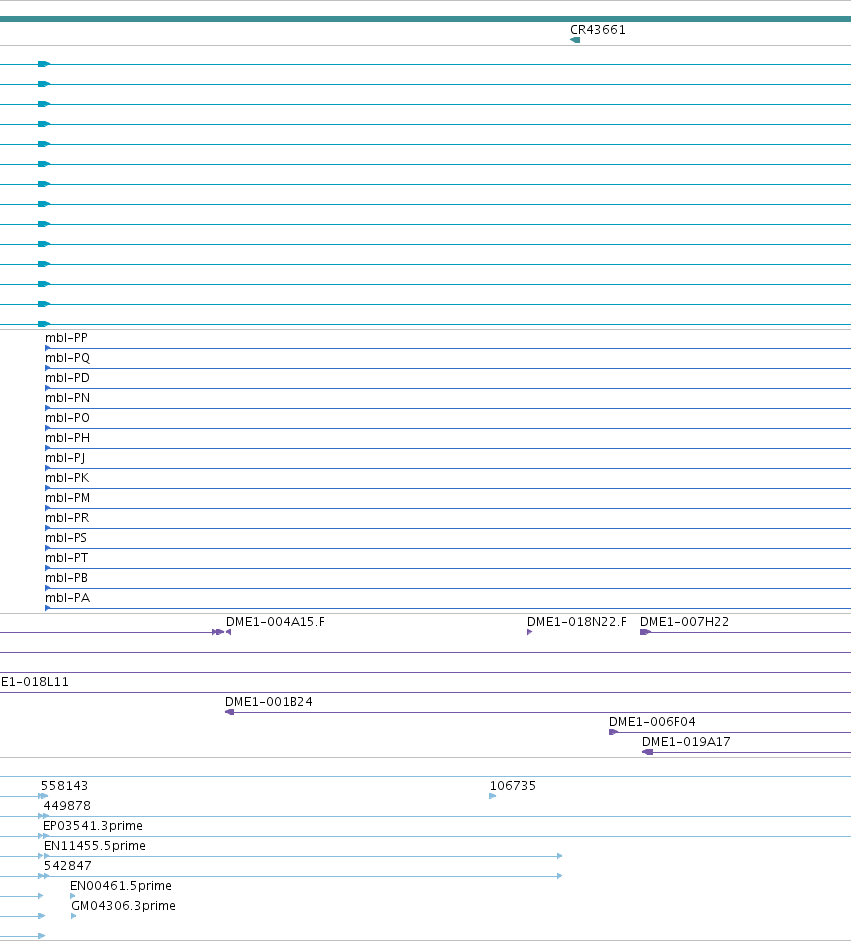Click the E1-018L11 feature label
This screenshot has height=941, width=851.
(35, 682)
